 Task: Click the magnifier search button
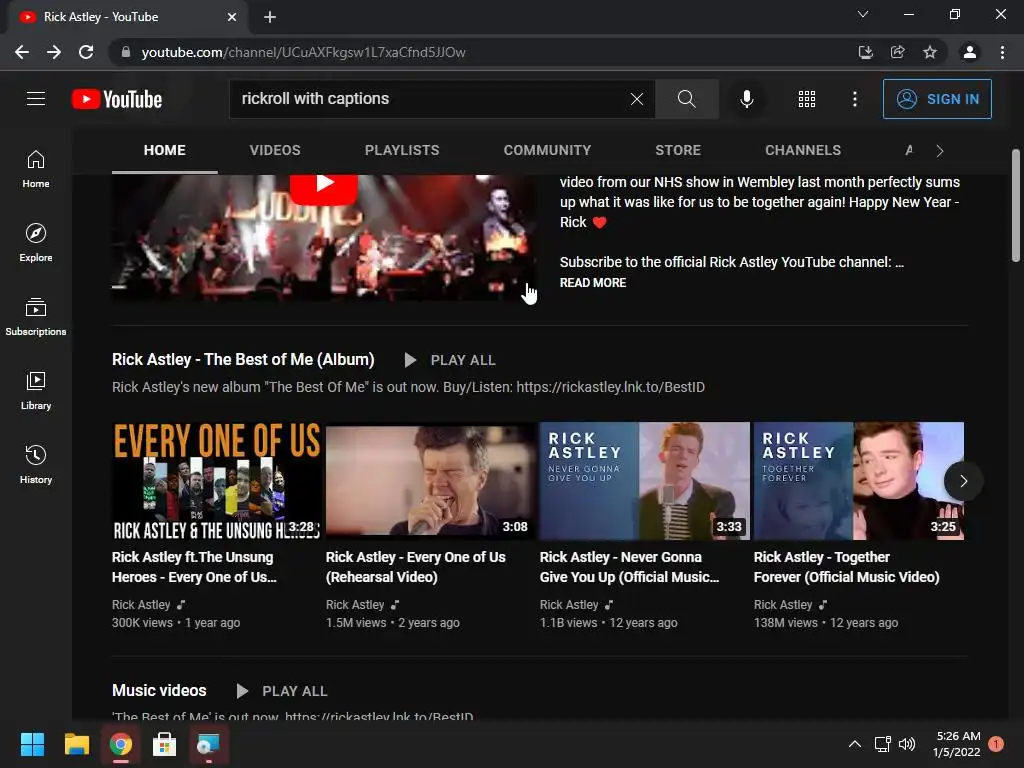(x=686, y=99)
